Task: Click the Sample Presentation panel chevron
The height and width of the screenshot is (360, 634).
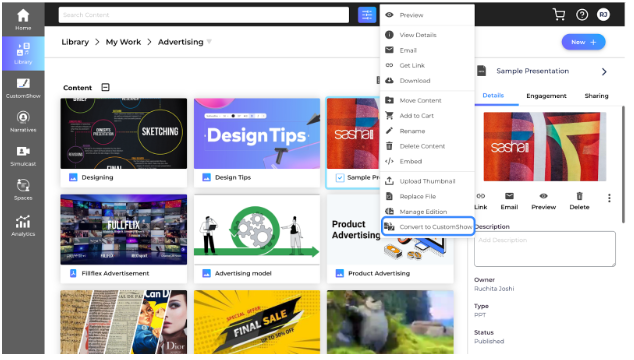Action: pyautogui.click(x=604, y=72)
